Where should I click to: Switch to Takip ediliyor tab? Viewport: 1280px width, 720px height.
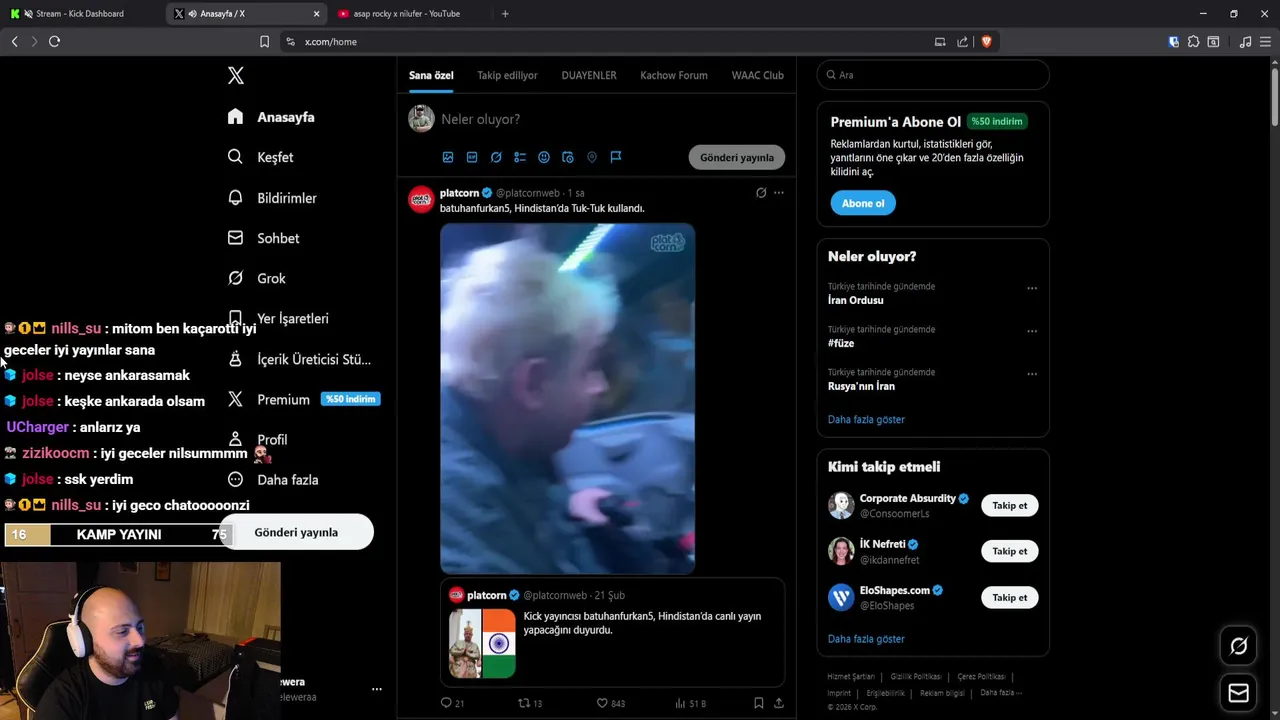click(507, 75)
